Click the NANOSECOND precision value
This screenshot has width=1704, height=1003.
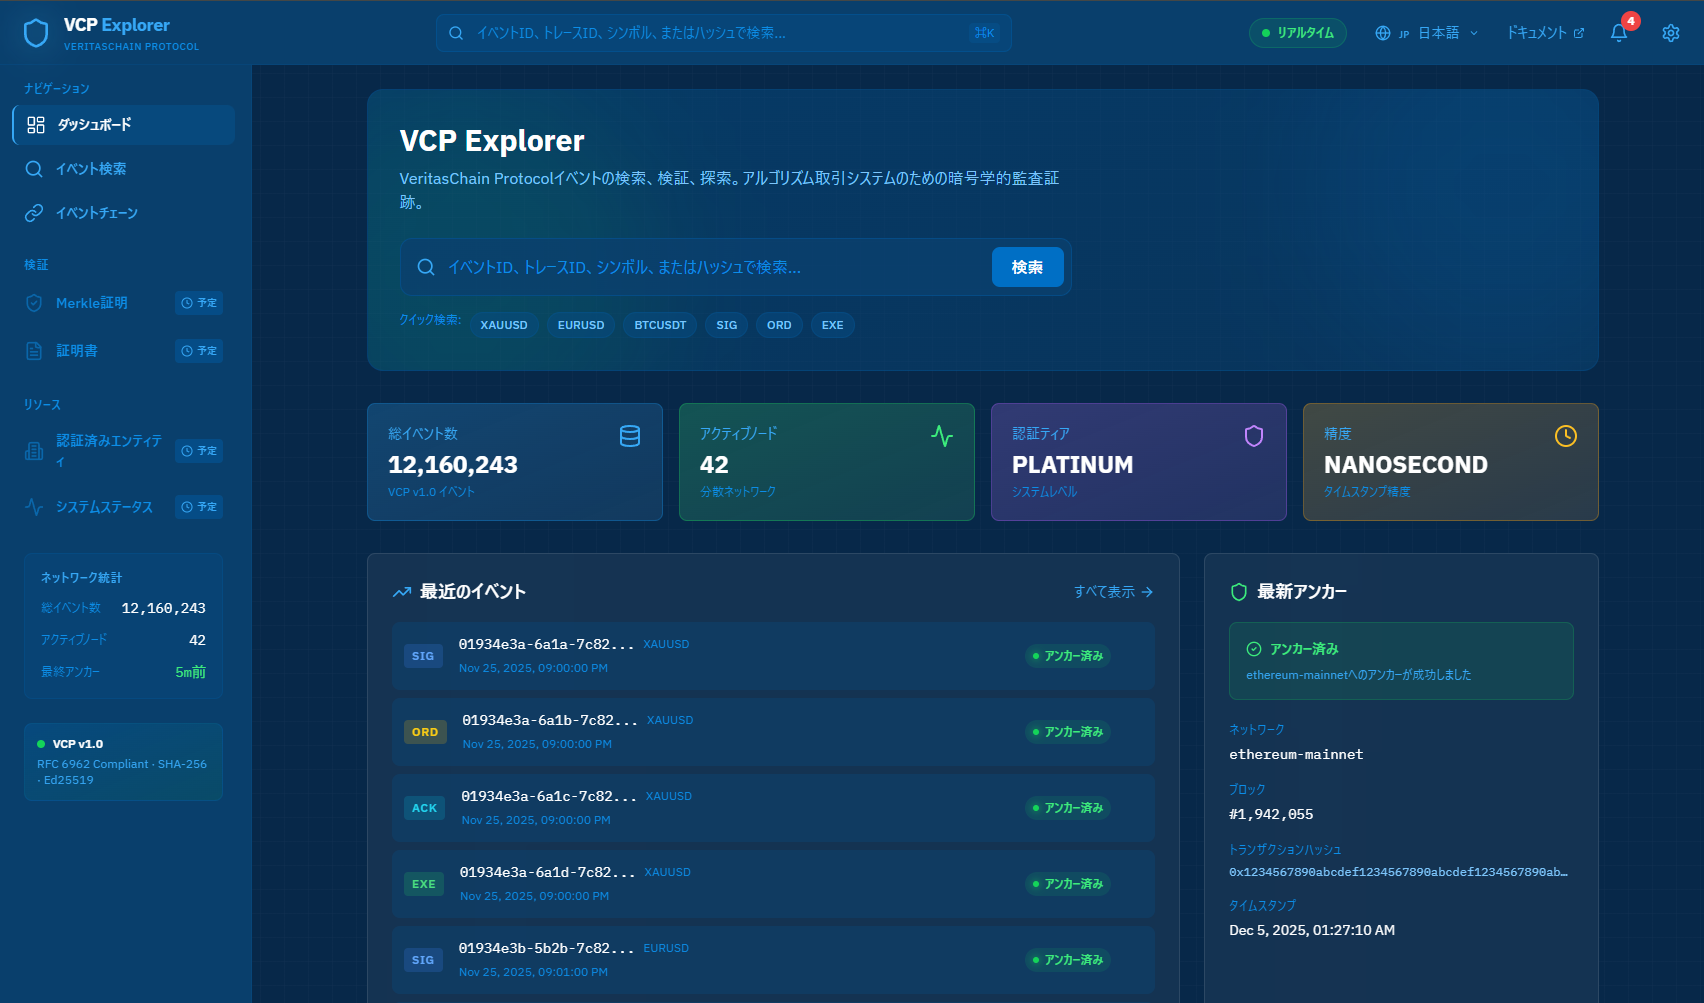click(x=1406, y=465)
